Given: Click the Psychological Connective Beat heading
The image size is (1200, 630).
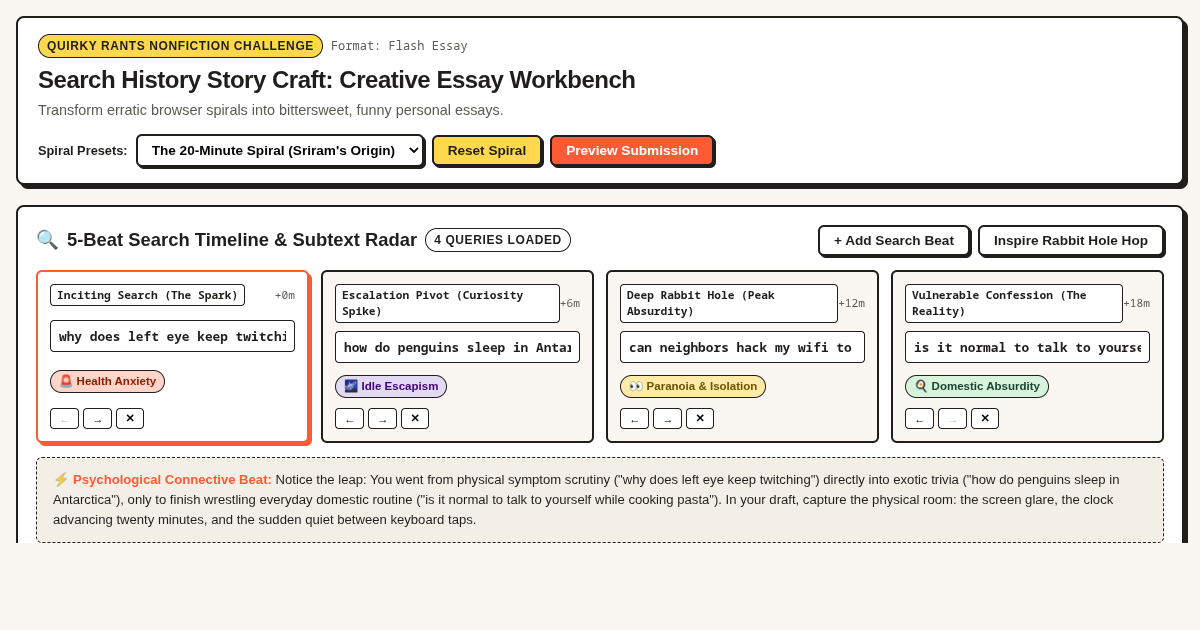Looking at the screenshot, I should (x=162, y=479).
